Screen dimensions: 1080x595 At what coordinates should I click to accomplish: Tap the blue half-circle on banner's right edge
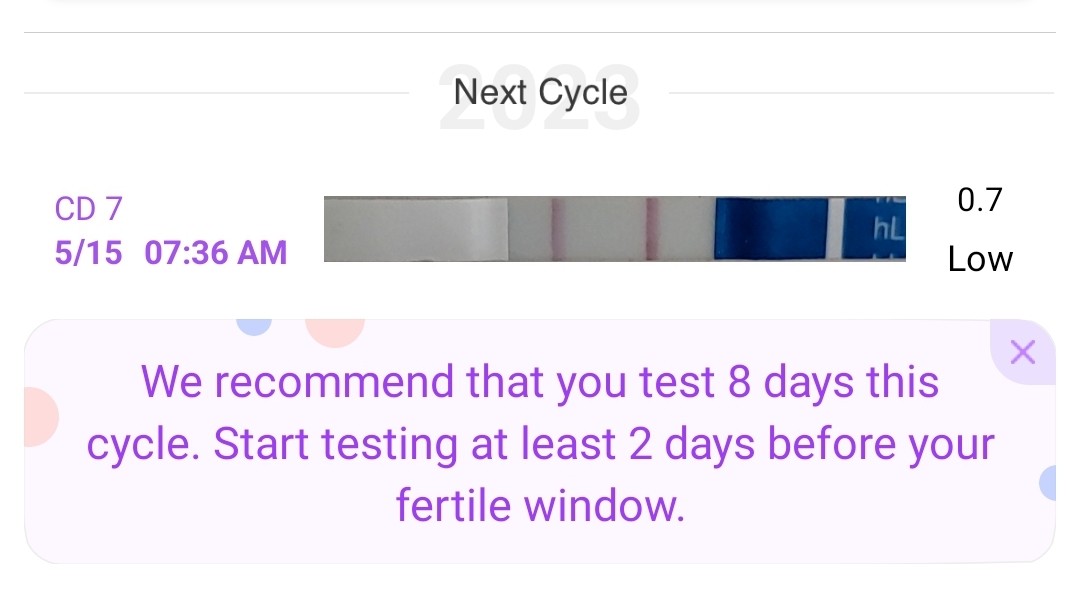coord(1048,483)
